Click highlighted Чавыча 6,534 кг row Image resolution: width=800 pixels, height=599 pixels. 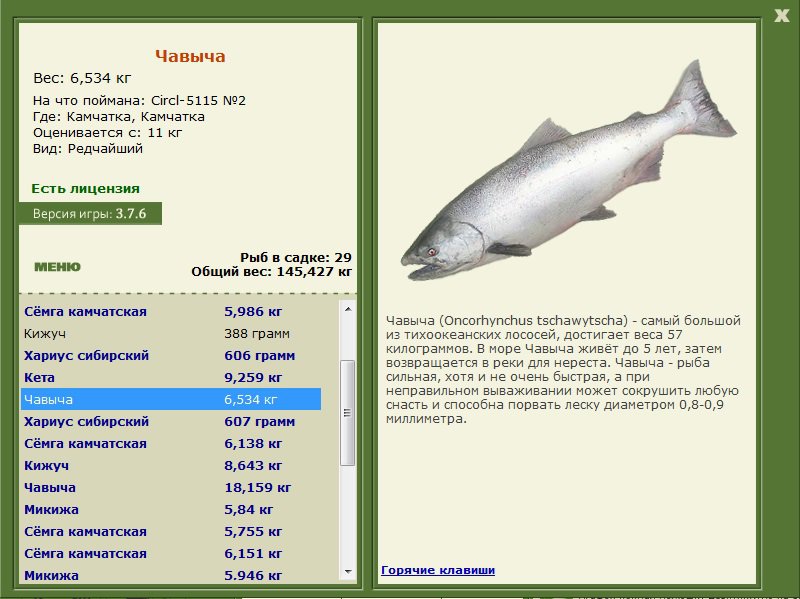point(171,399)
